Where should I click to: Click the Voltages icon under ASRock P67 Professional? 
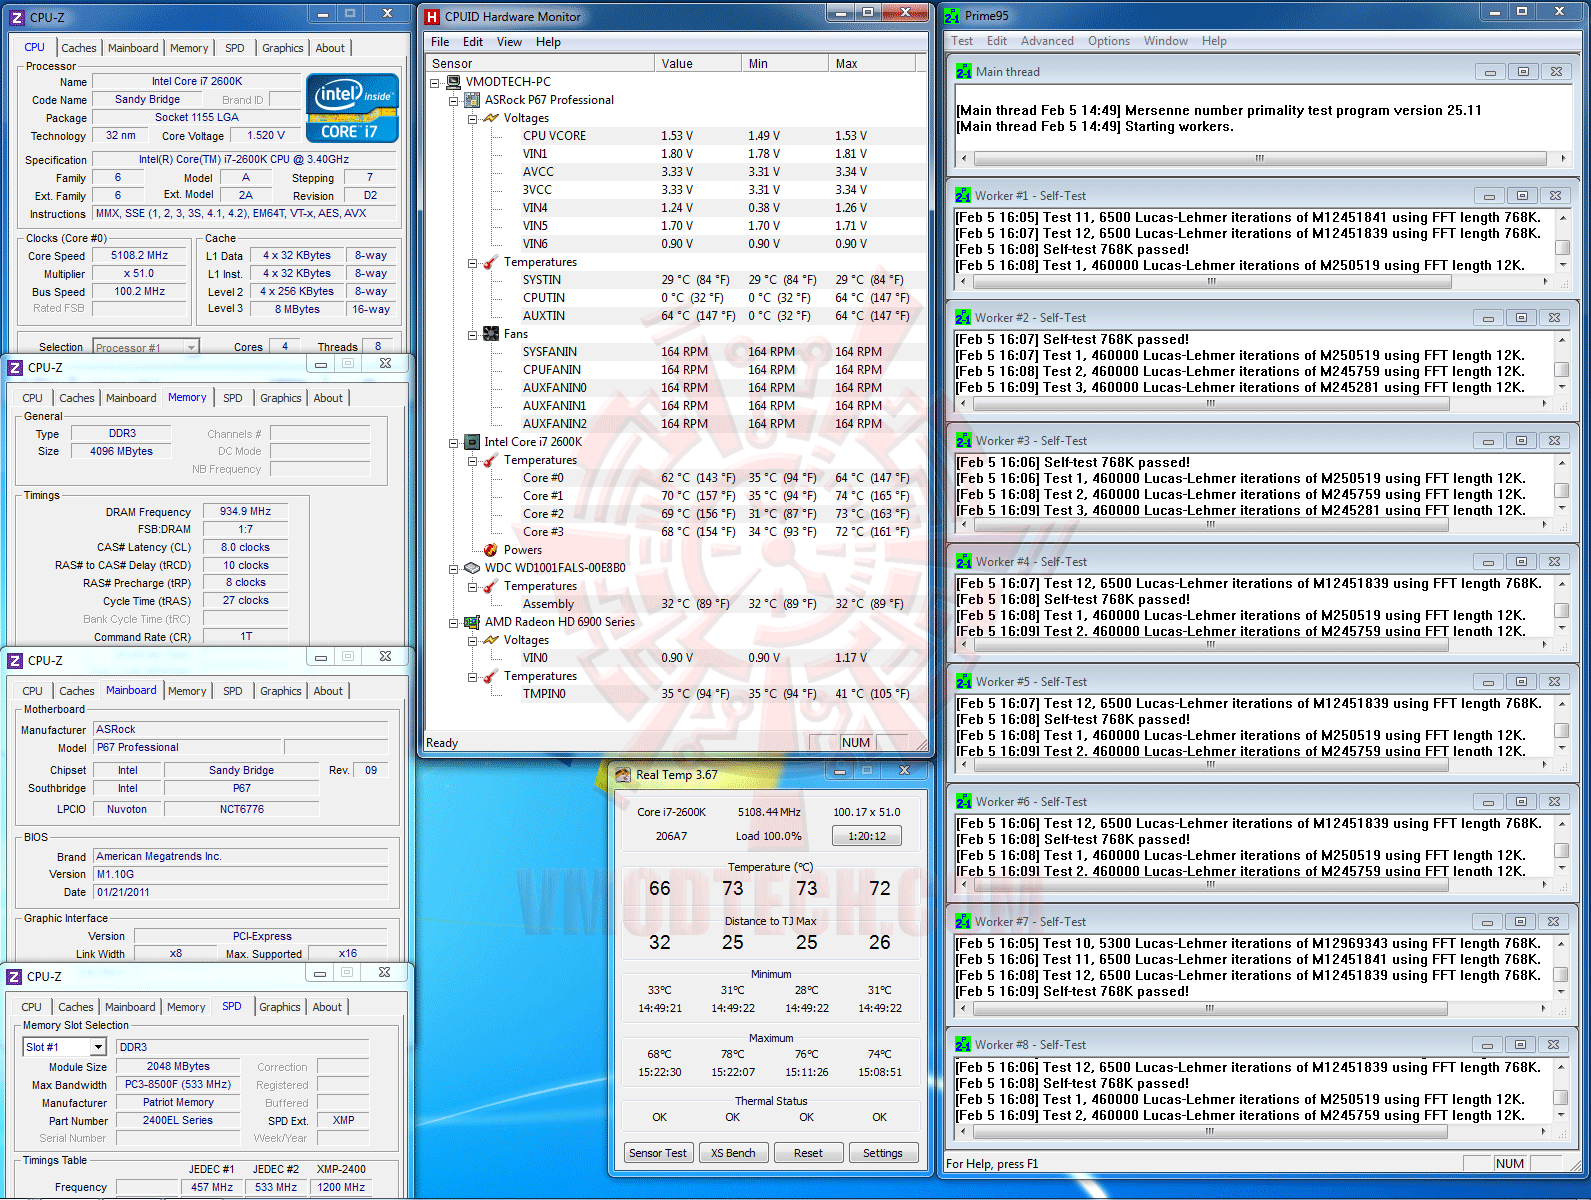[x=491, y=118]
